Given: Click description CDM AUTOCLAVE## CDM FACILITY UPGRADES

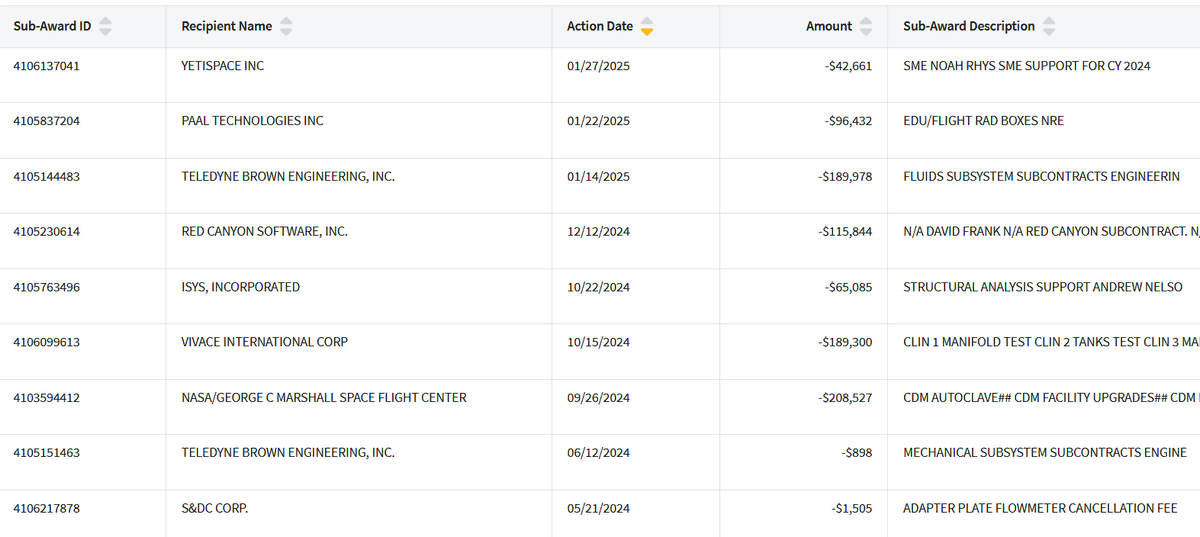Looking at the screenshot, I should (x=1051, y=397).
